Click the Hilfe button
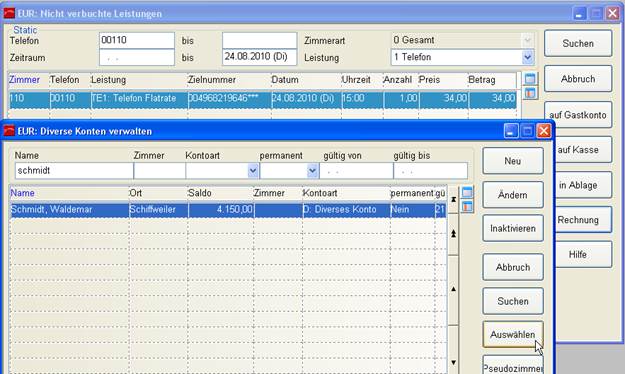The height and width of the screenshot is (374, 625). point(584,254)
